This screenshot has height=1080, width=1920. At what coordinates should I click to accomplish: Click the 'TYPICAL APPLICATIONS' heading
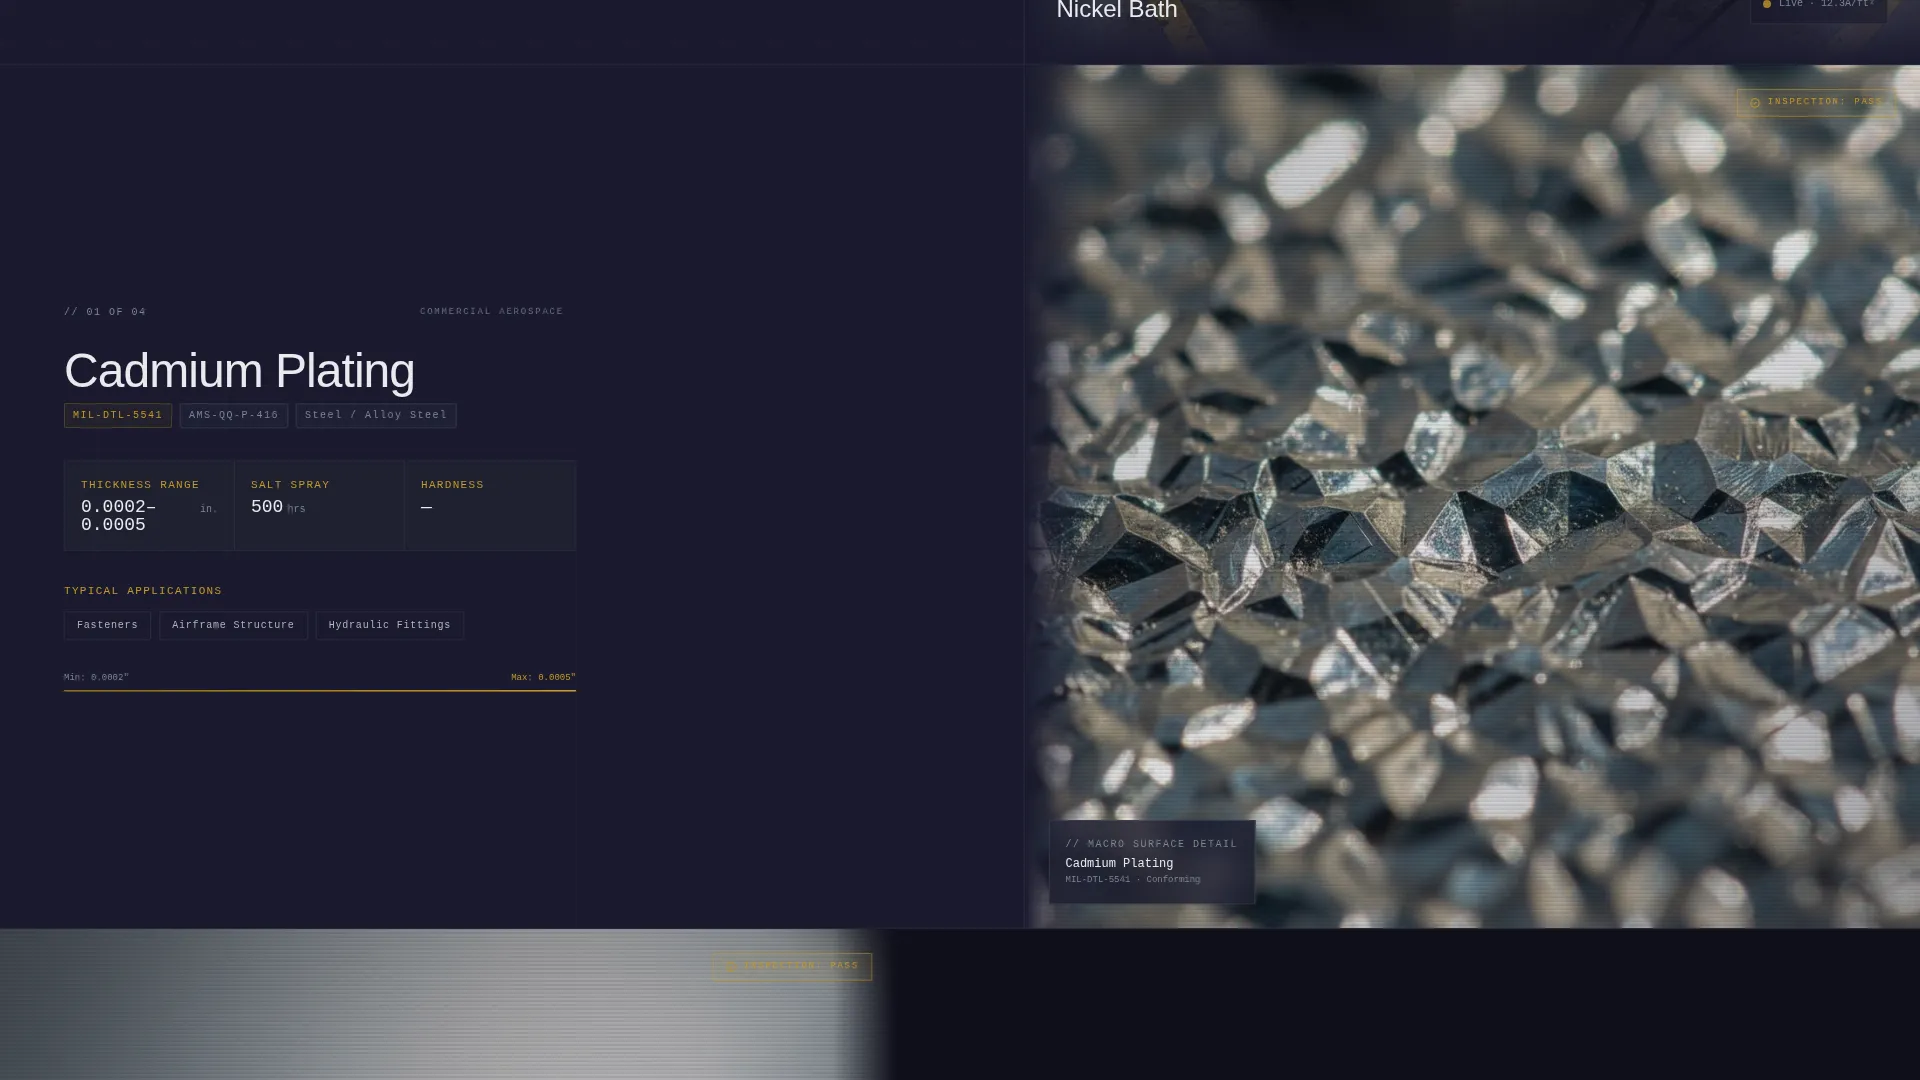coord(143,591)
